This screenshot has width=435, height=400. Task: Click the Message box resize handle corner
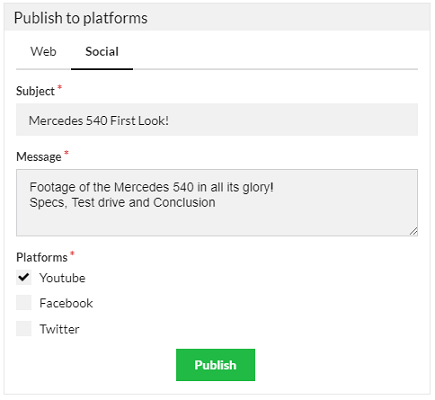click(413, 231)
